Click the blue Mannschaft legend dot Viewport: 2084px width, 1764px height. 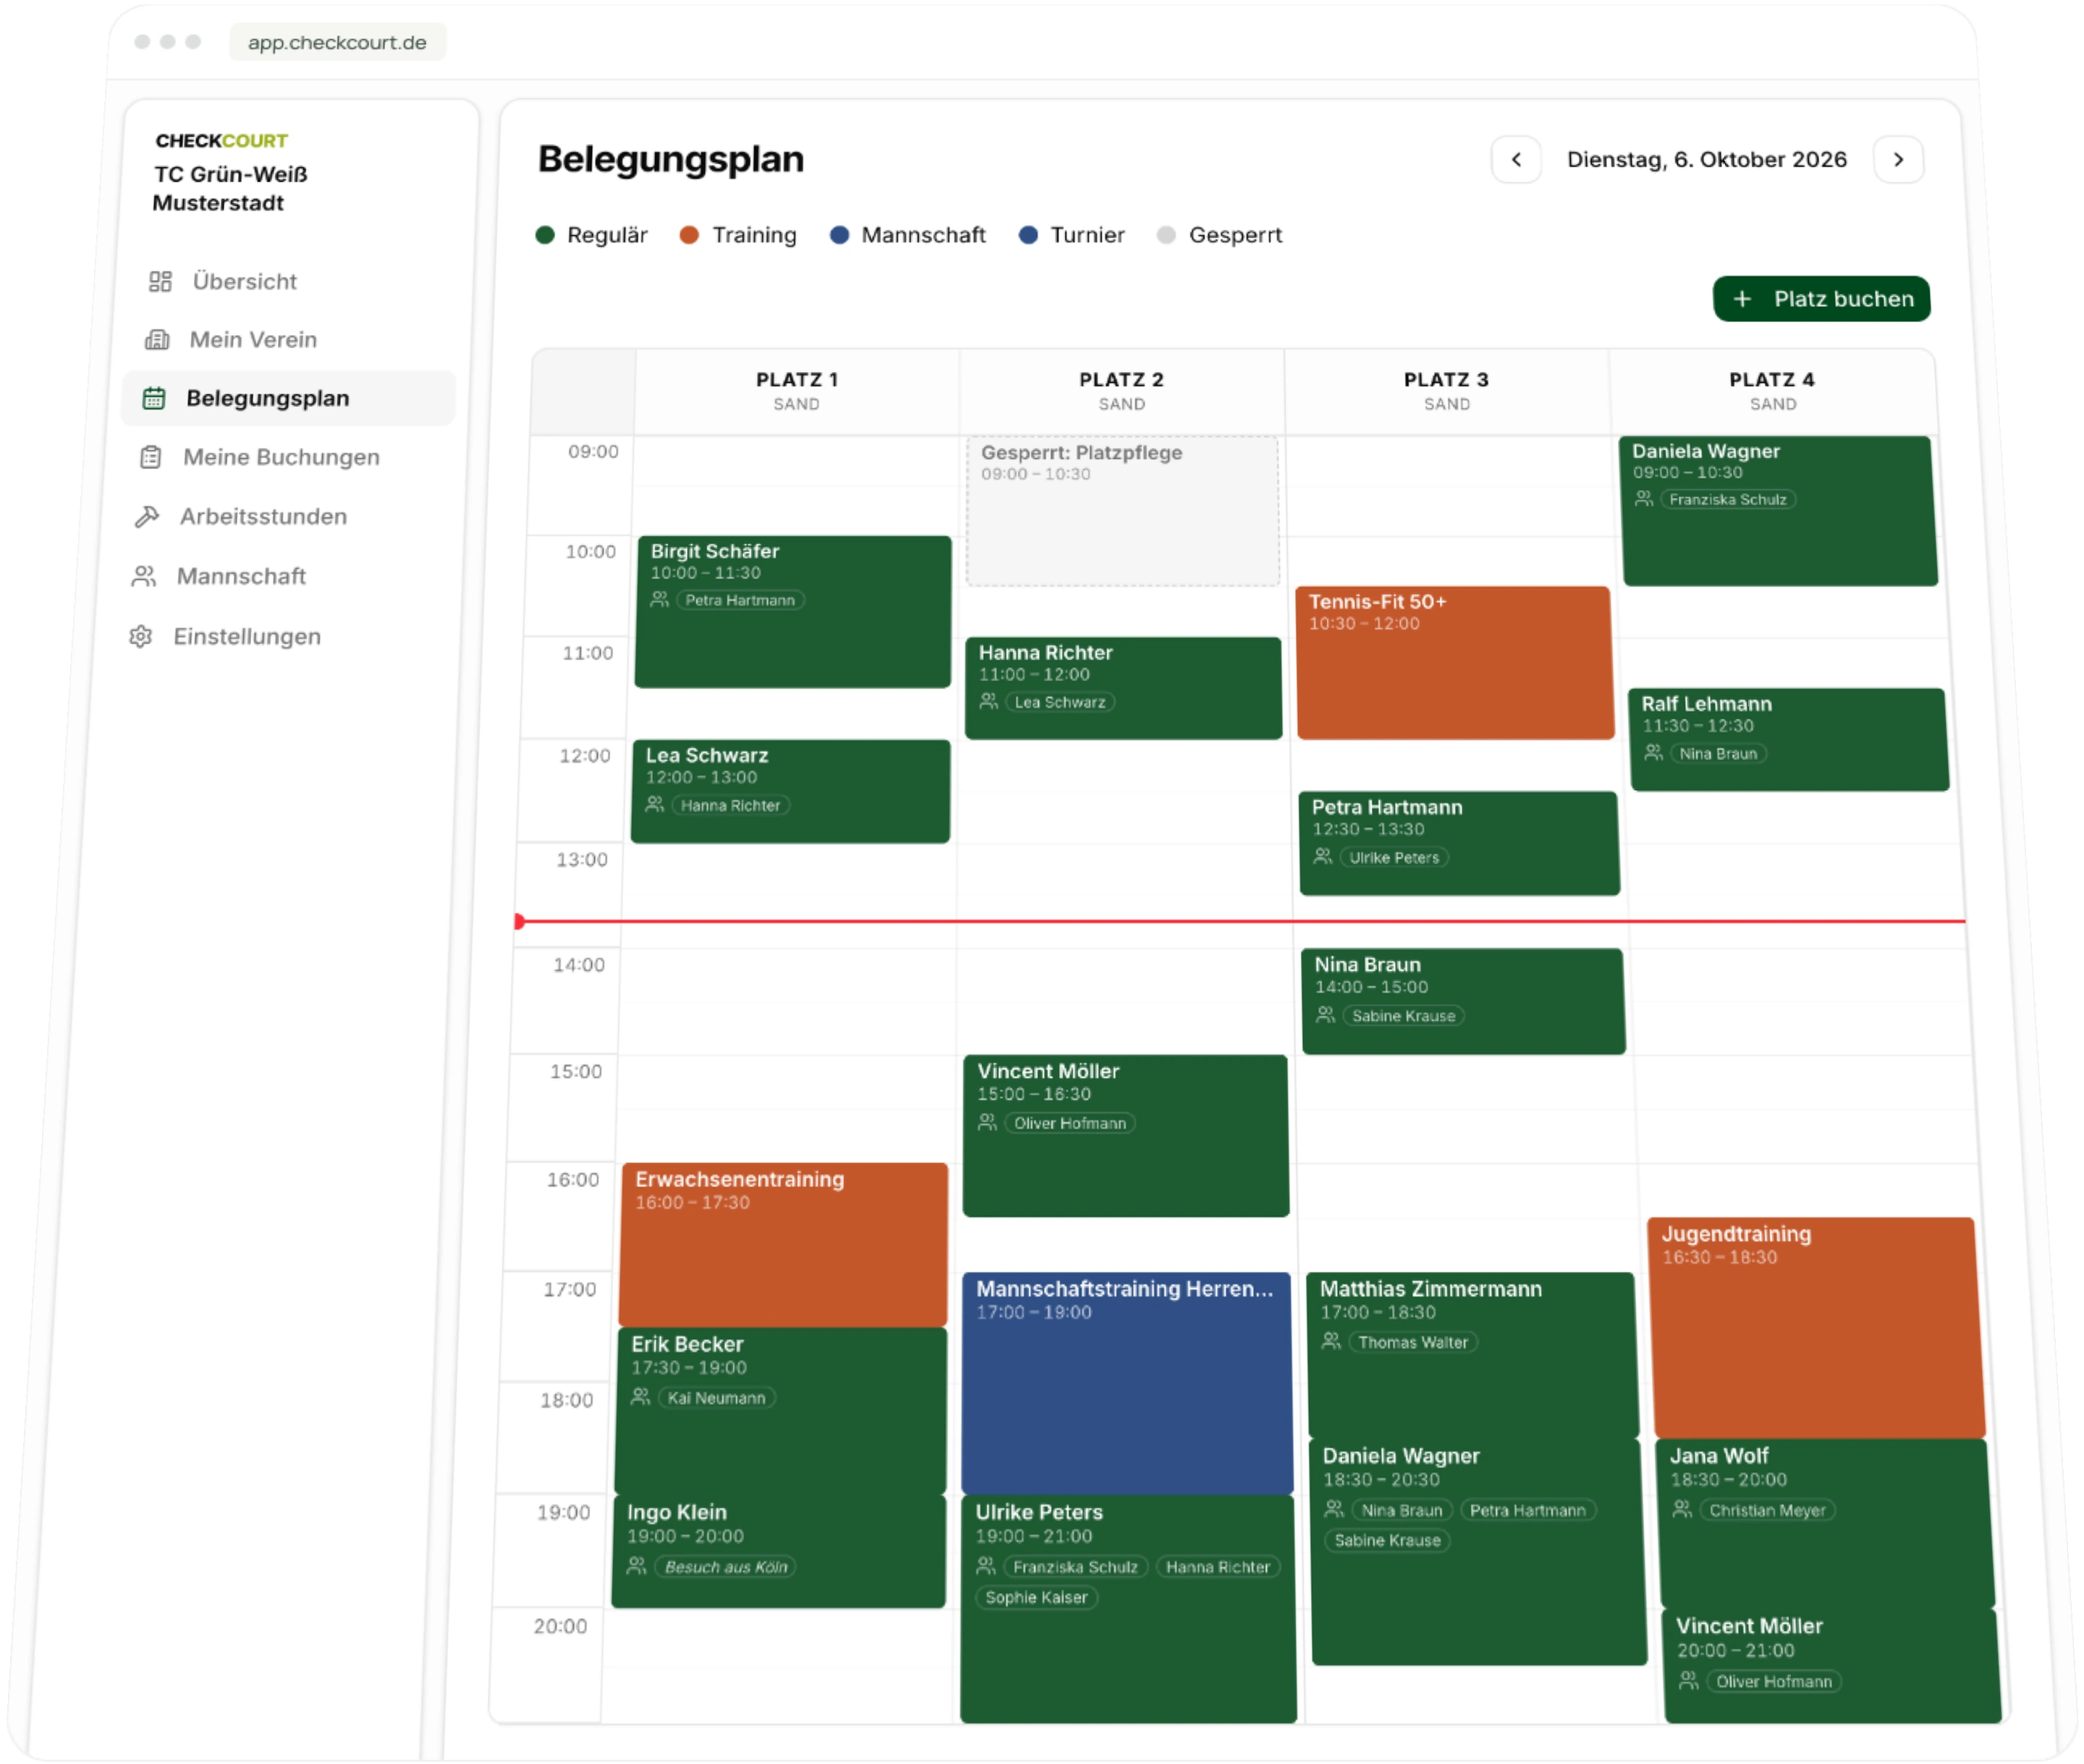coord(839,235)
